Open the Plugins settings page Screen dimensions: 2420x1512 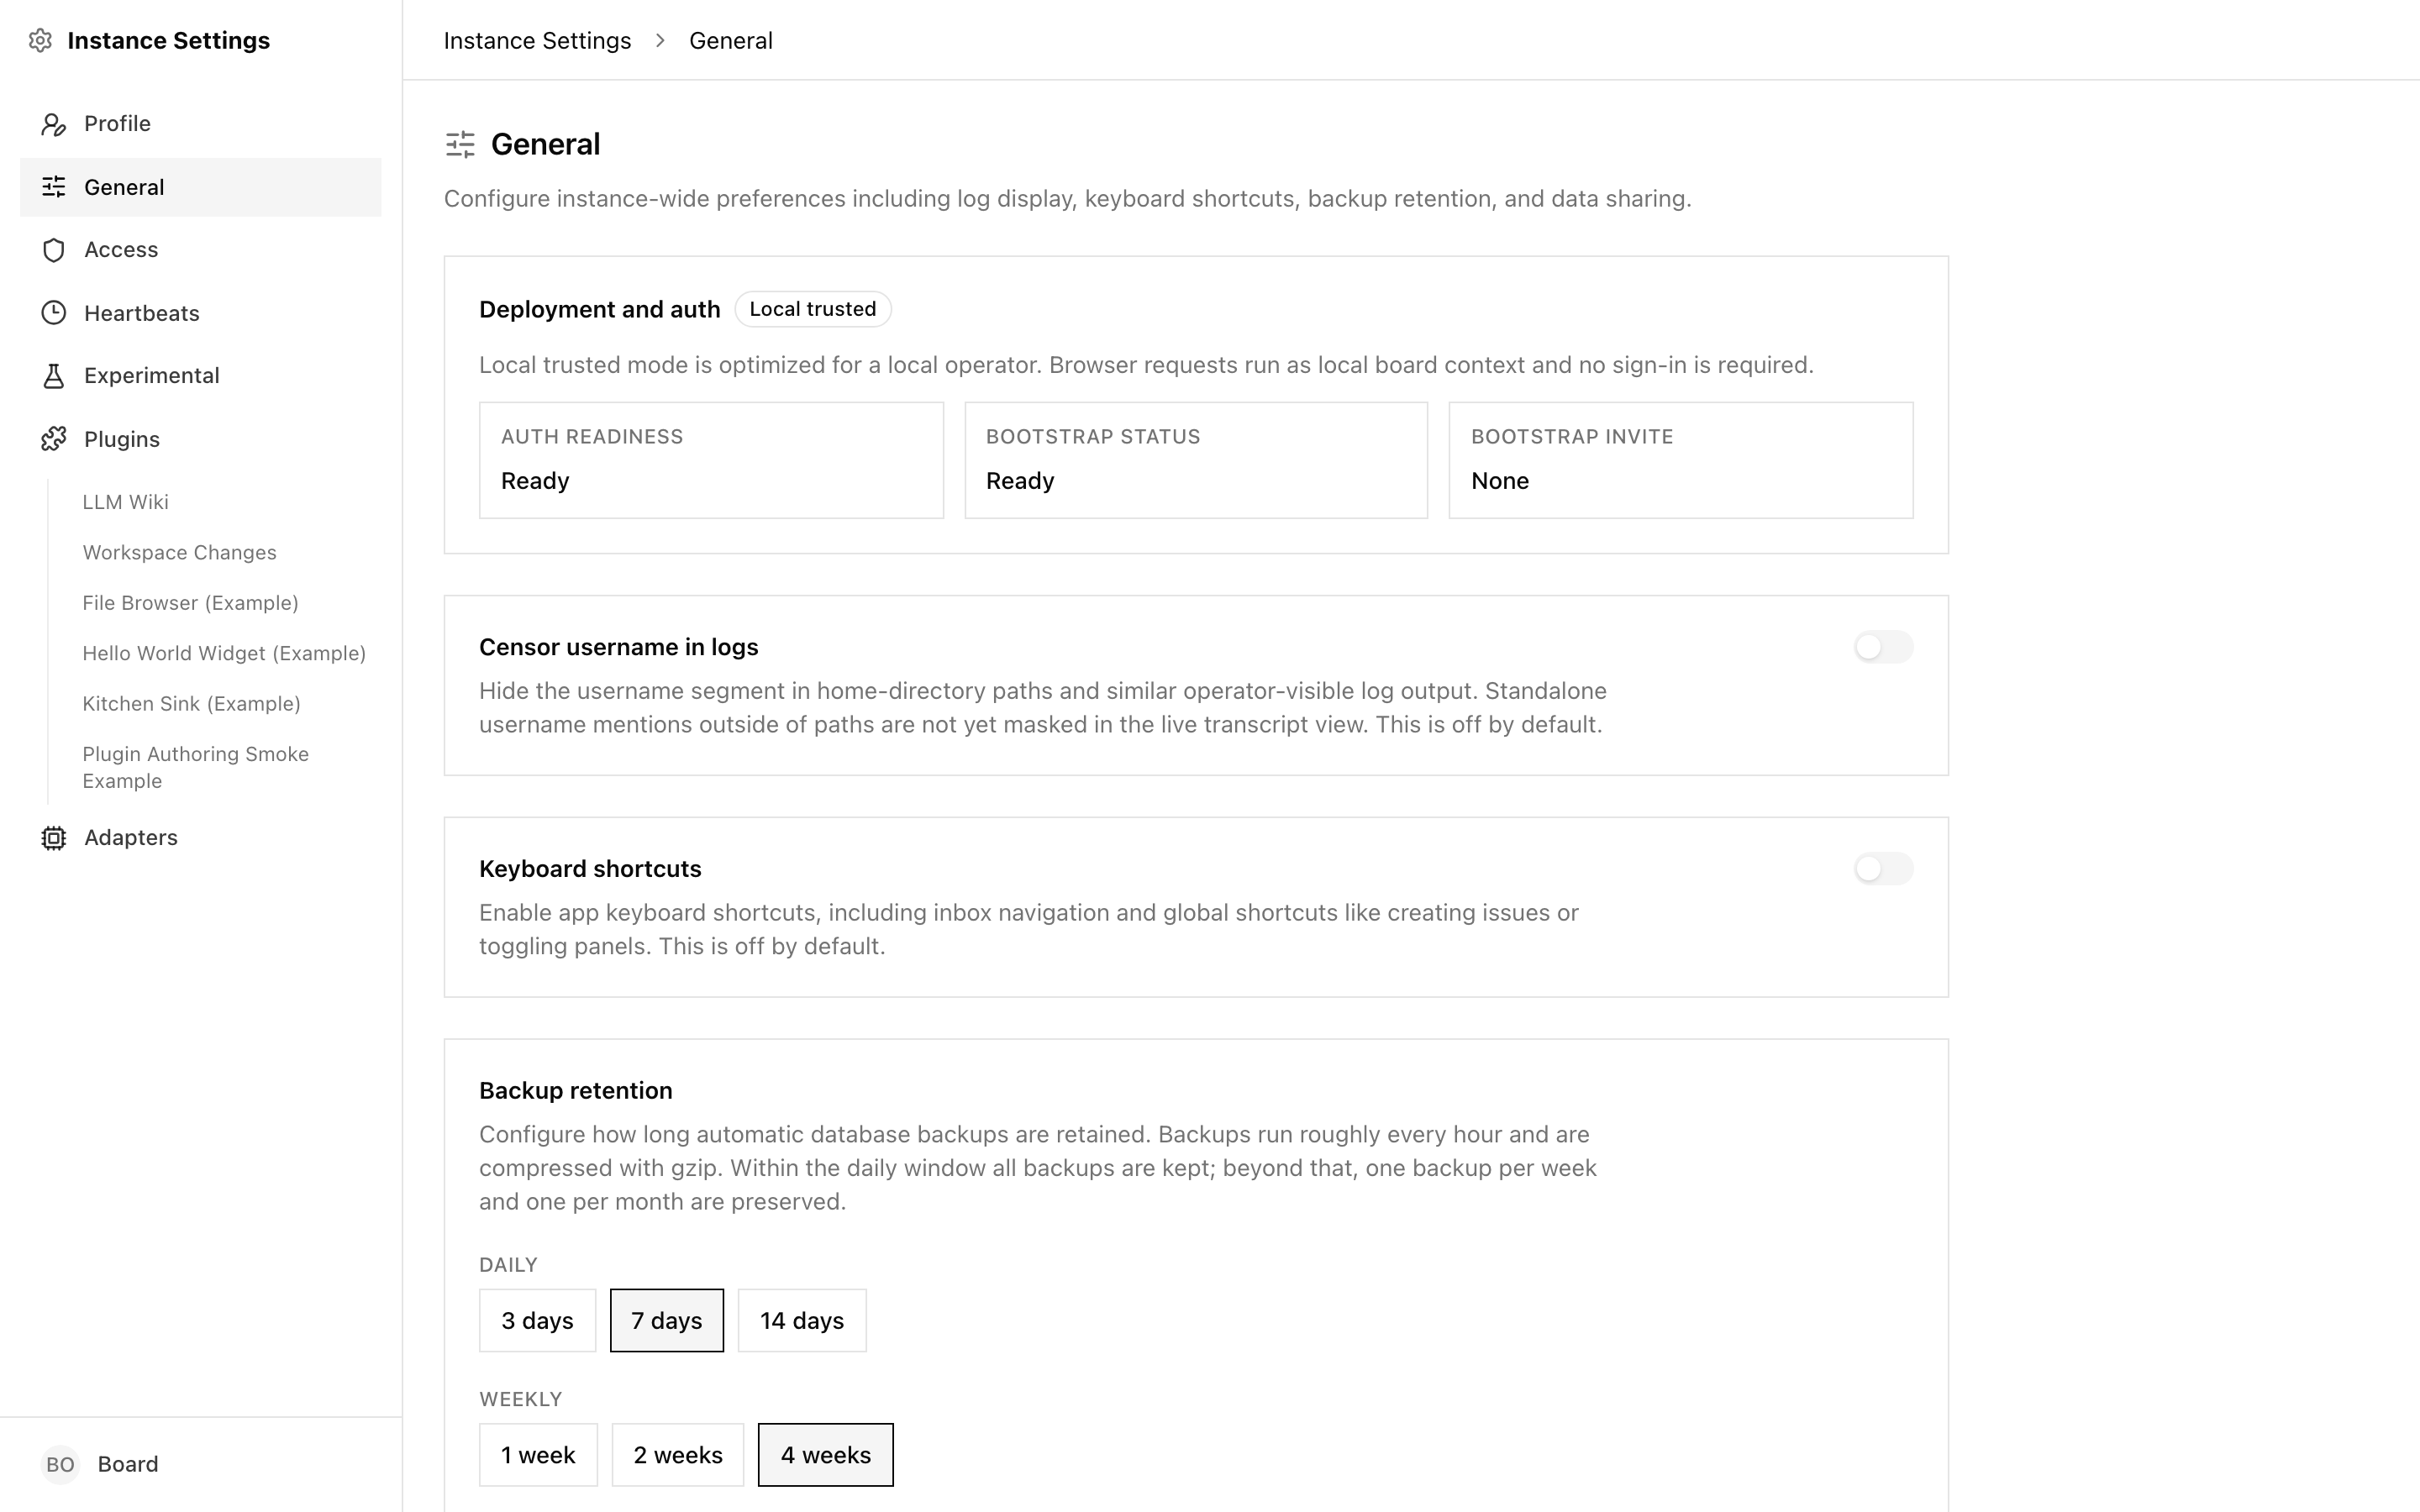[x=201, y=439]
